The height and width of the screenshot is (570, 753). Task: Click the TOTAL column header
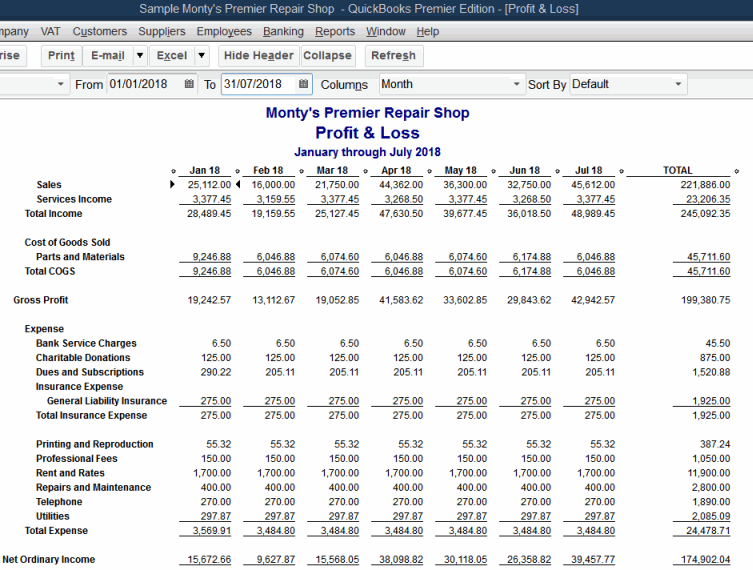coord(678,170)
